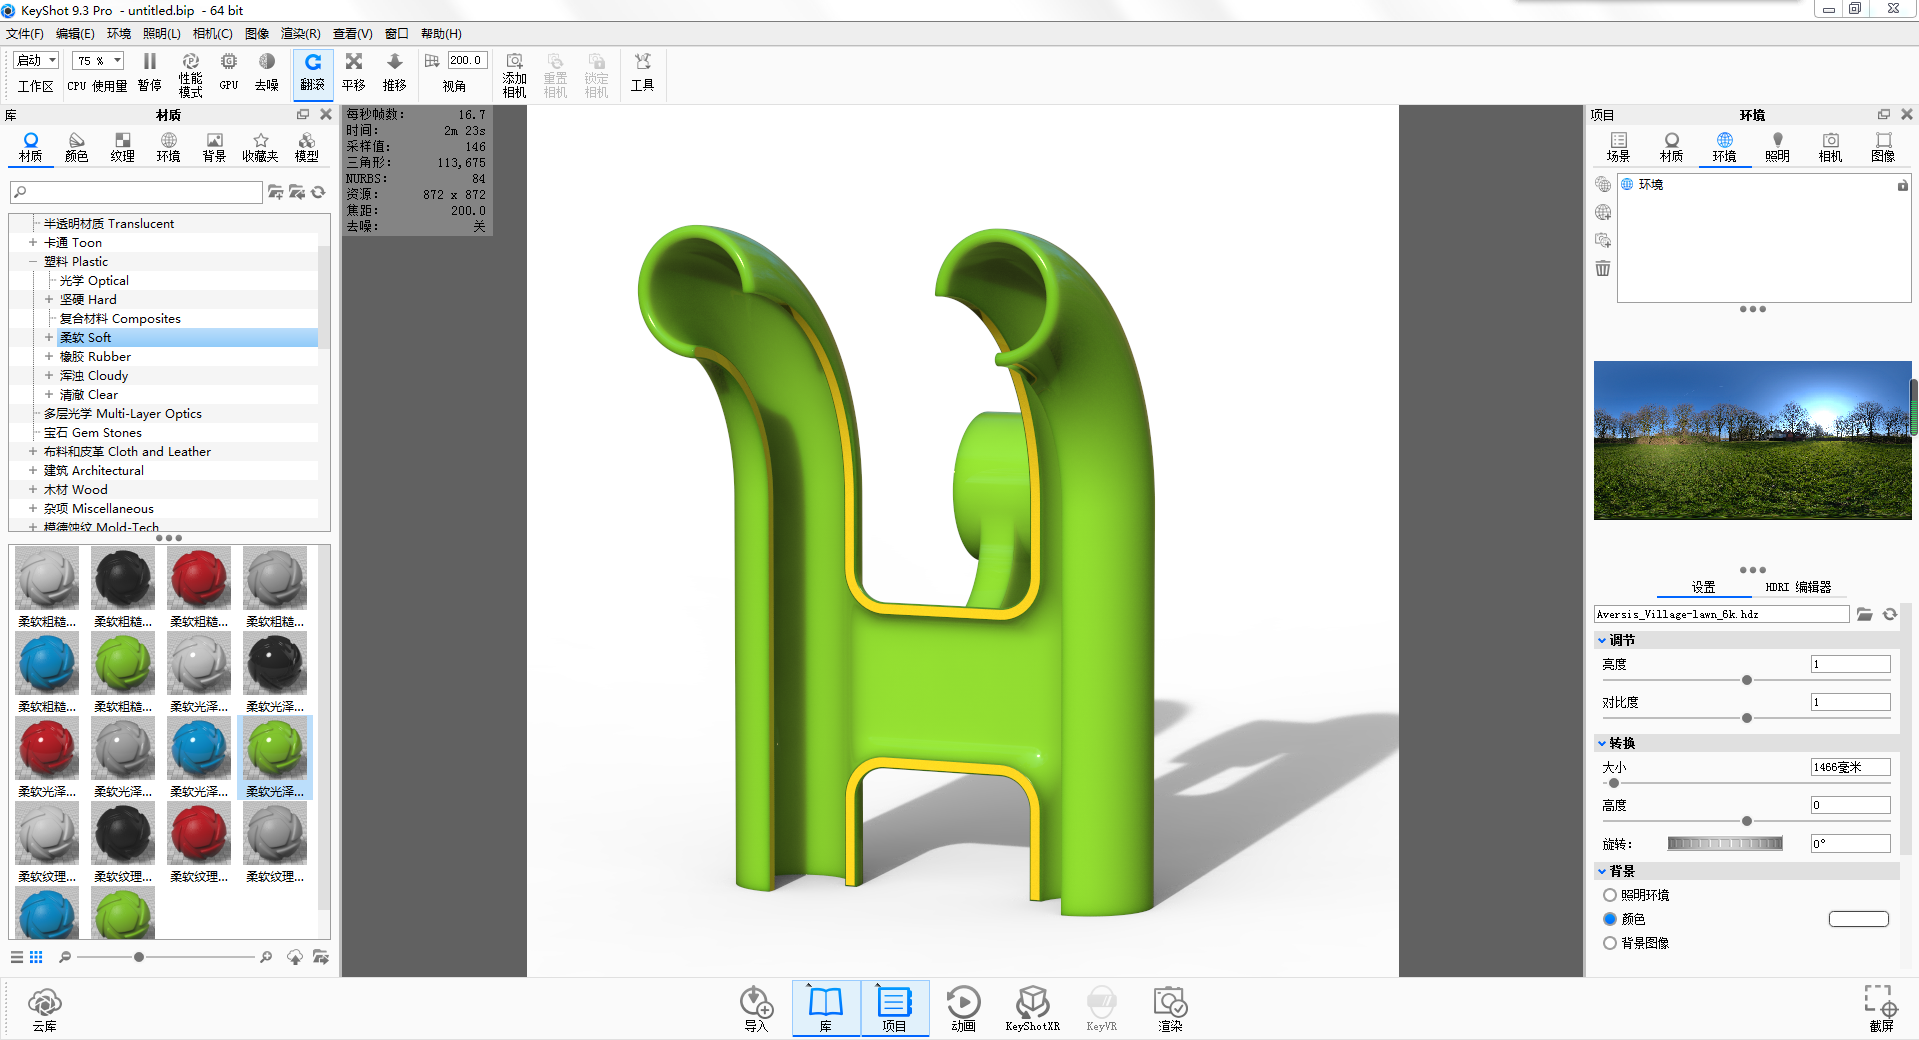This screenshot has width=1919, height=1040.
Task: Select 照明环境 background radio button
Action: point(1610,895)
